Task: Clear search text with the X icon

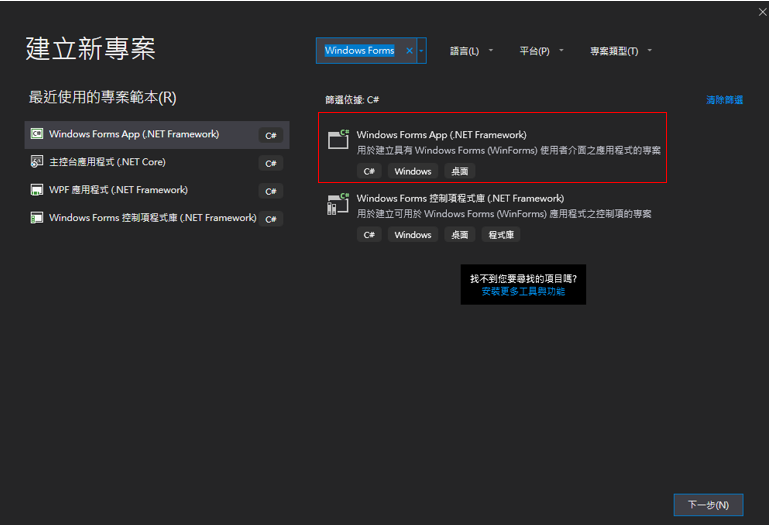Action: (409, 51)
